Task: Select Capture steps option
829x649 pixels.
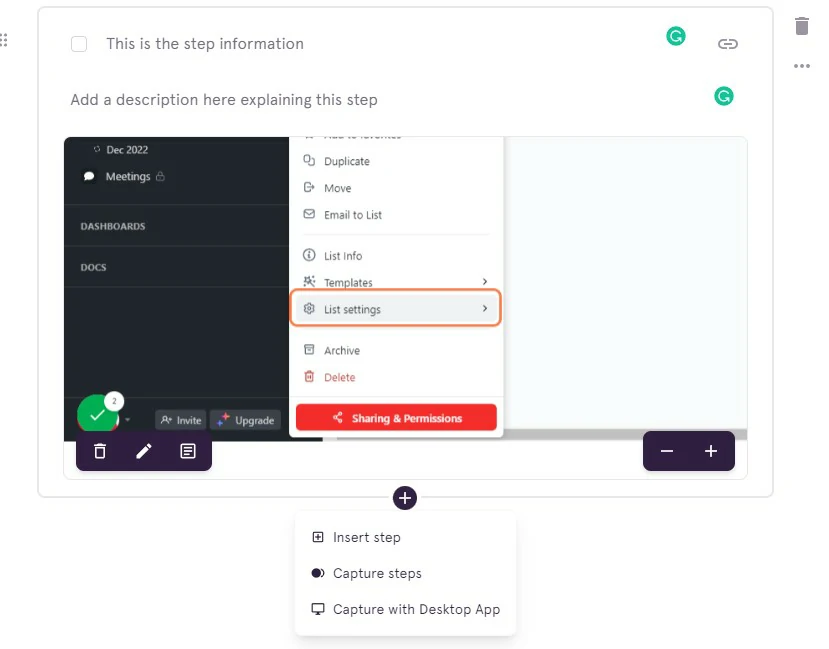Action: (x=377, y=573)
